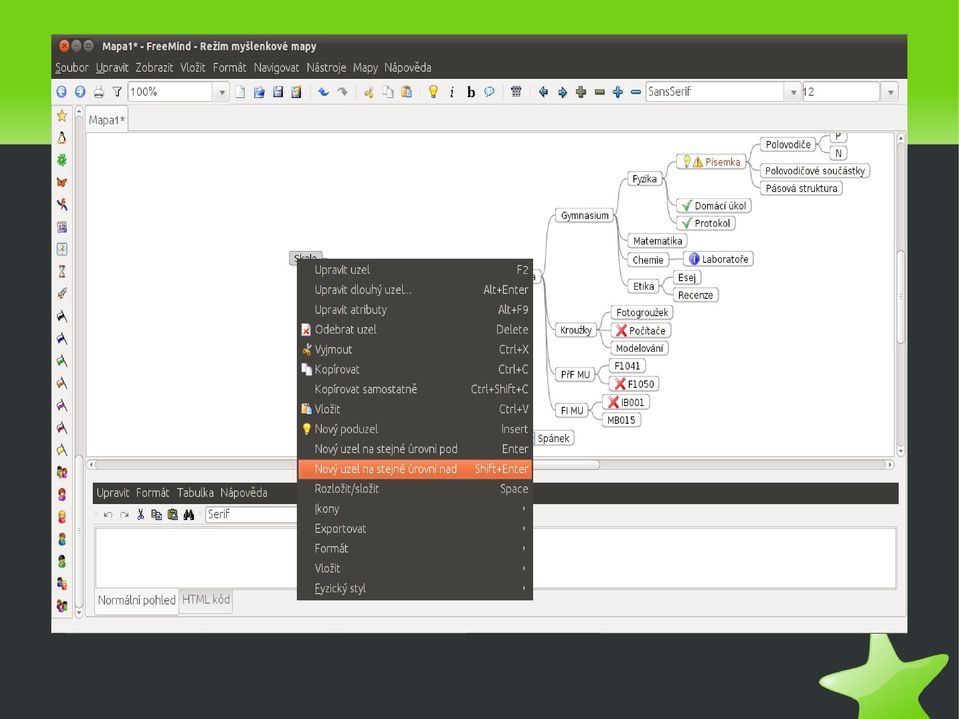Choose Upravit dlouhý uzel from context menu
The image size is (959, 719).
(415, 289)
